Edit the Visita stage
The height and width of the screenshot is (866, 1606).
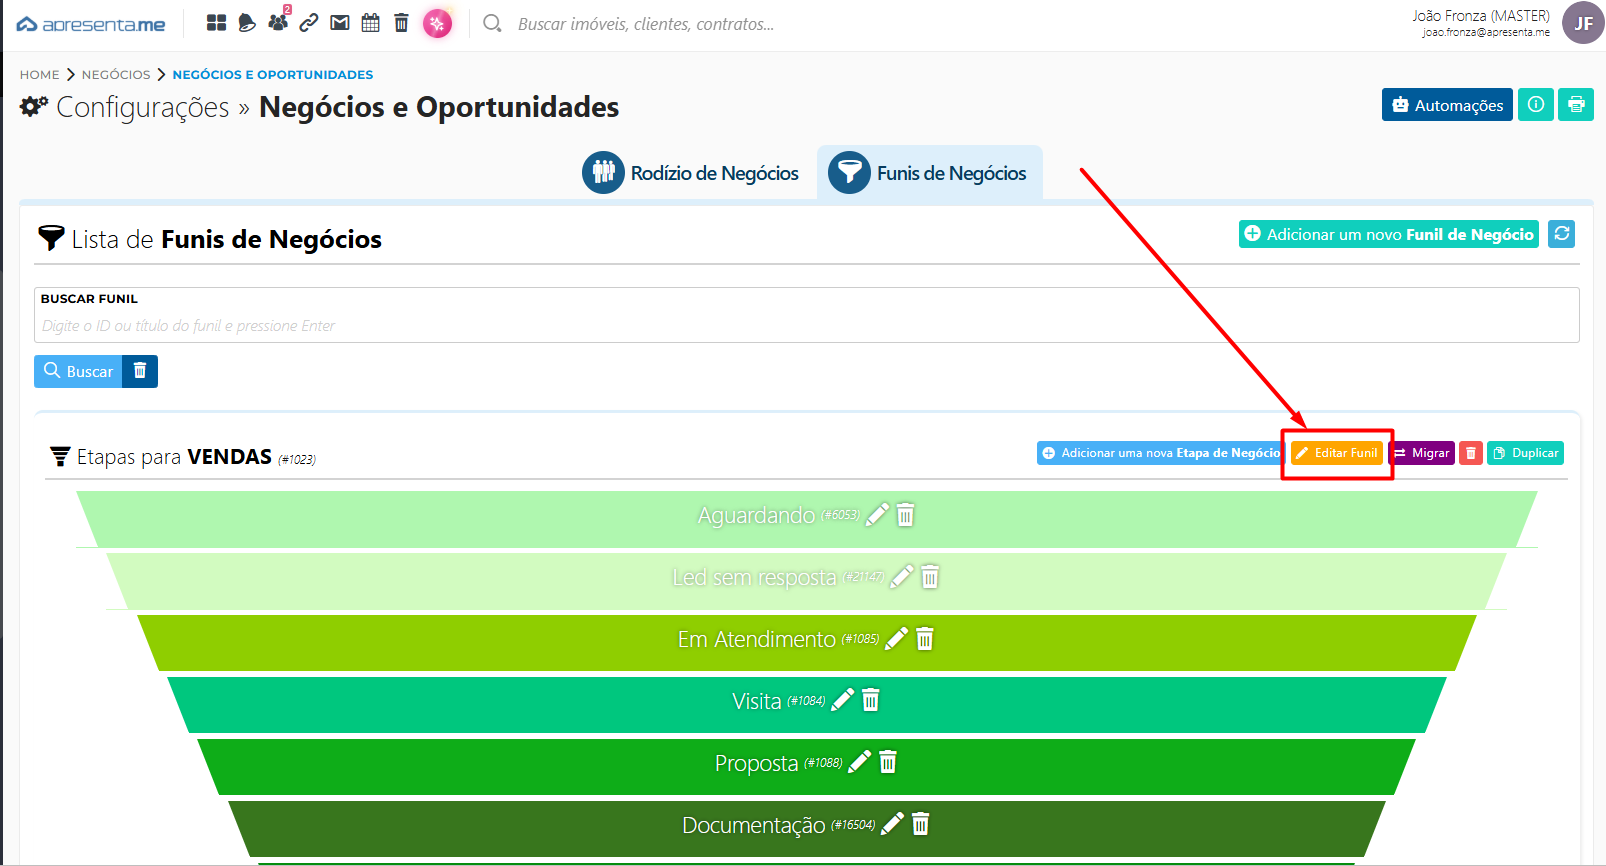[x=843, y=700]
